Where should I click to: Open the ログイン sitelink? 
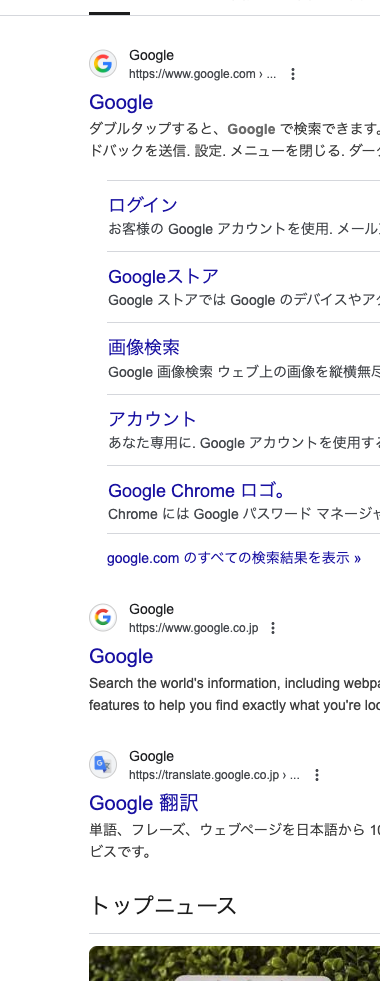coord(143,205)
